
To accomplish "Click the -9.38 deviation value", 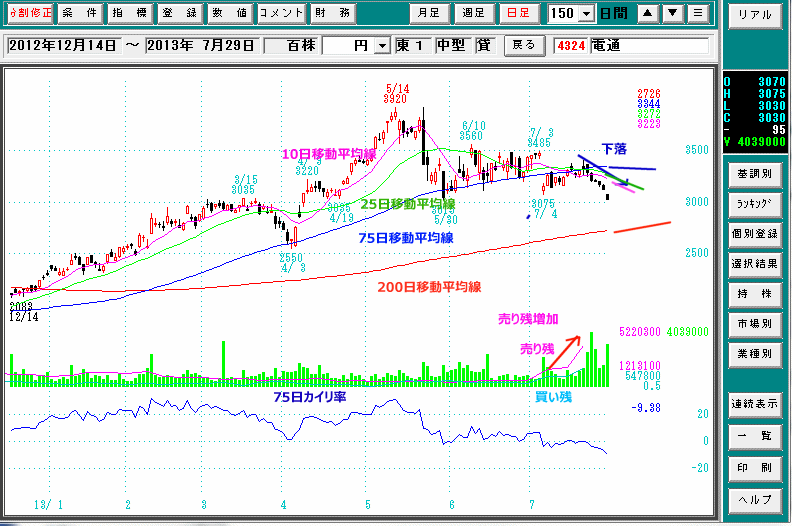I will (646, 408).
